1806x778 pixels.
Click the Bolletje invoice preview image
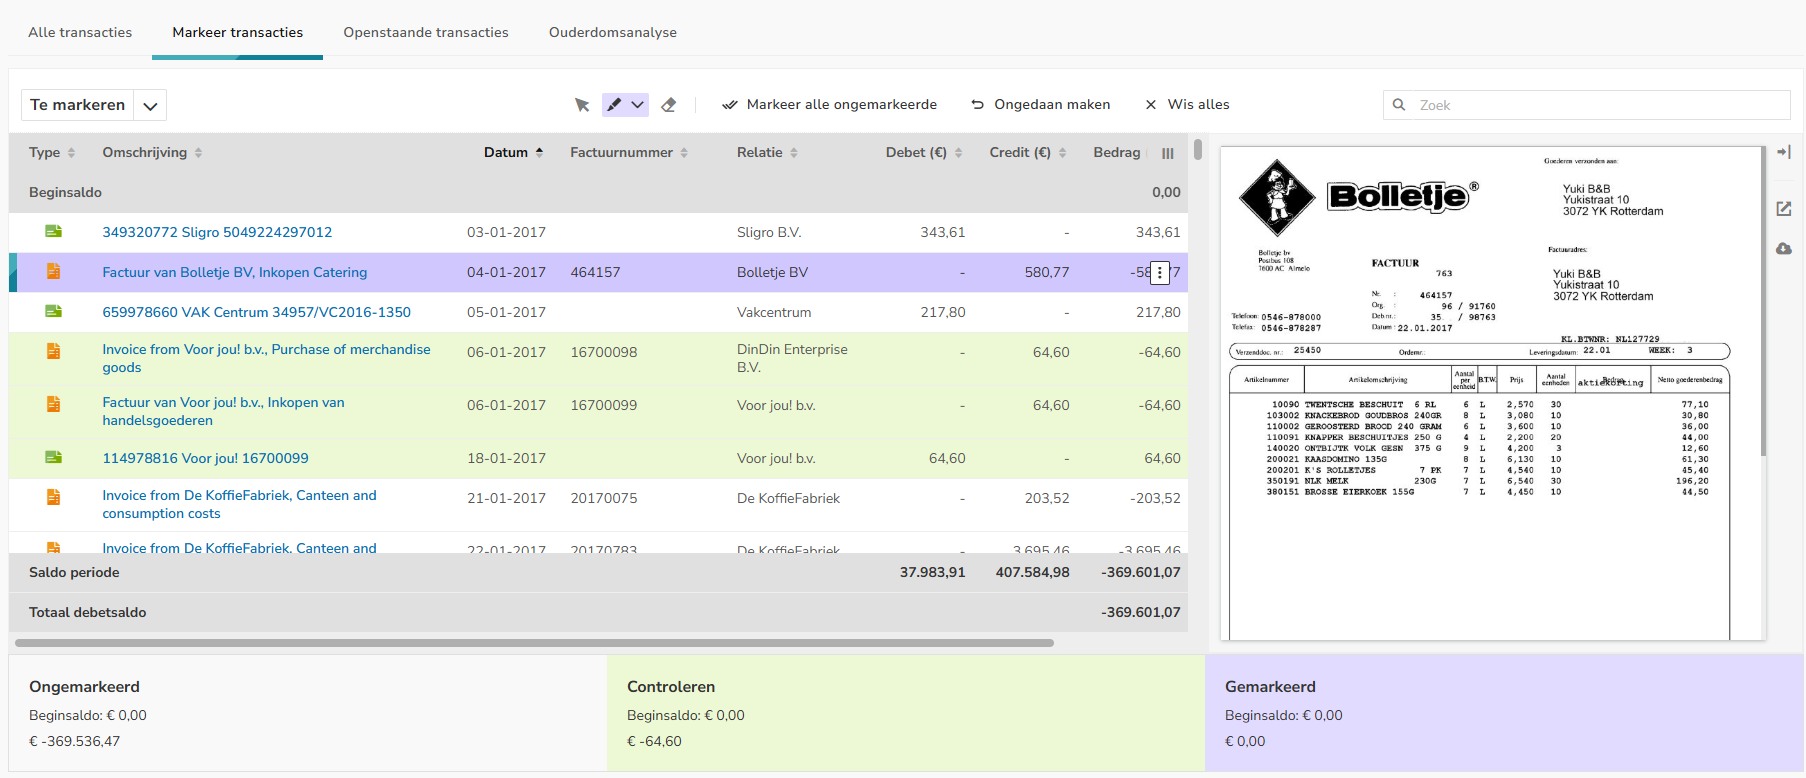[x=1490, y=393]
